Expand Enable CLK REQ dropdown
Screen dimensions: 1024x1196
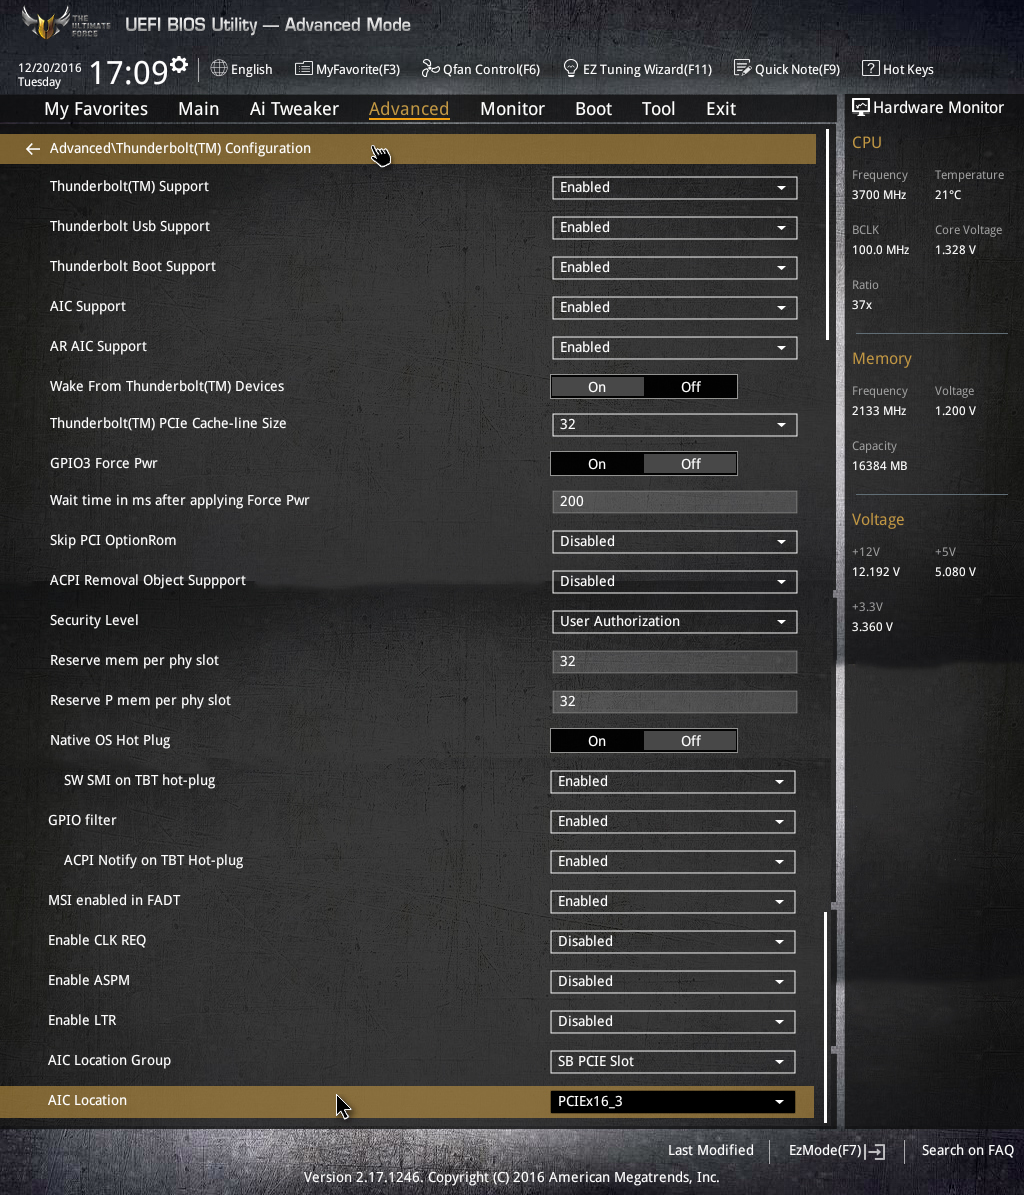tap(673, 942)
